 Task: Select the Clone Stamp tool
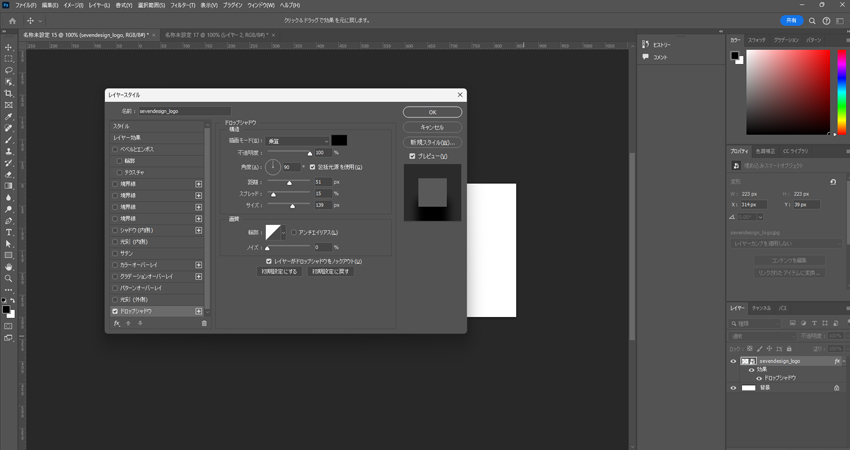[x=8, y=151]
